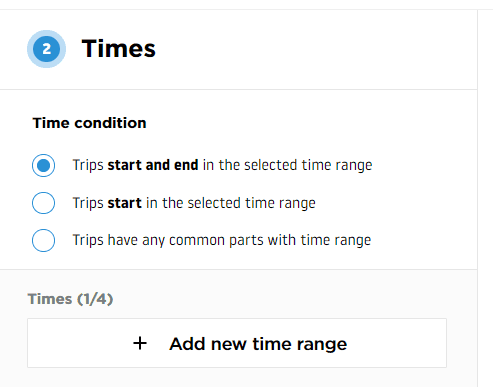Image resolution: width=493 pixels, height=387 pixels.
Task: Click the 'Trips start in the selected time range' label
Action: 194,203
